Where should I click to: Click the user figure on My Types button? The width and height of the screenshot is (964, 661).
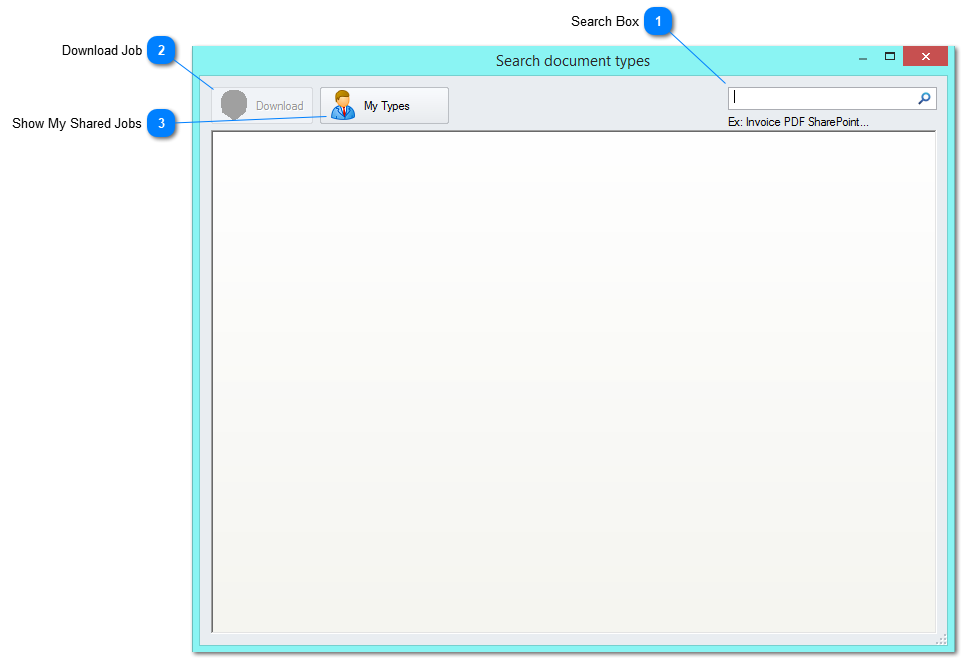342,105
